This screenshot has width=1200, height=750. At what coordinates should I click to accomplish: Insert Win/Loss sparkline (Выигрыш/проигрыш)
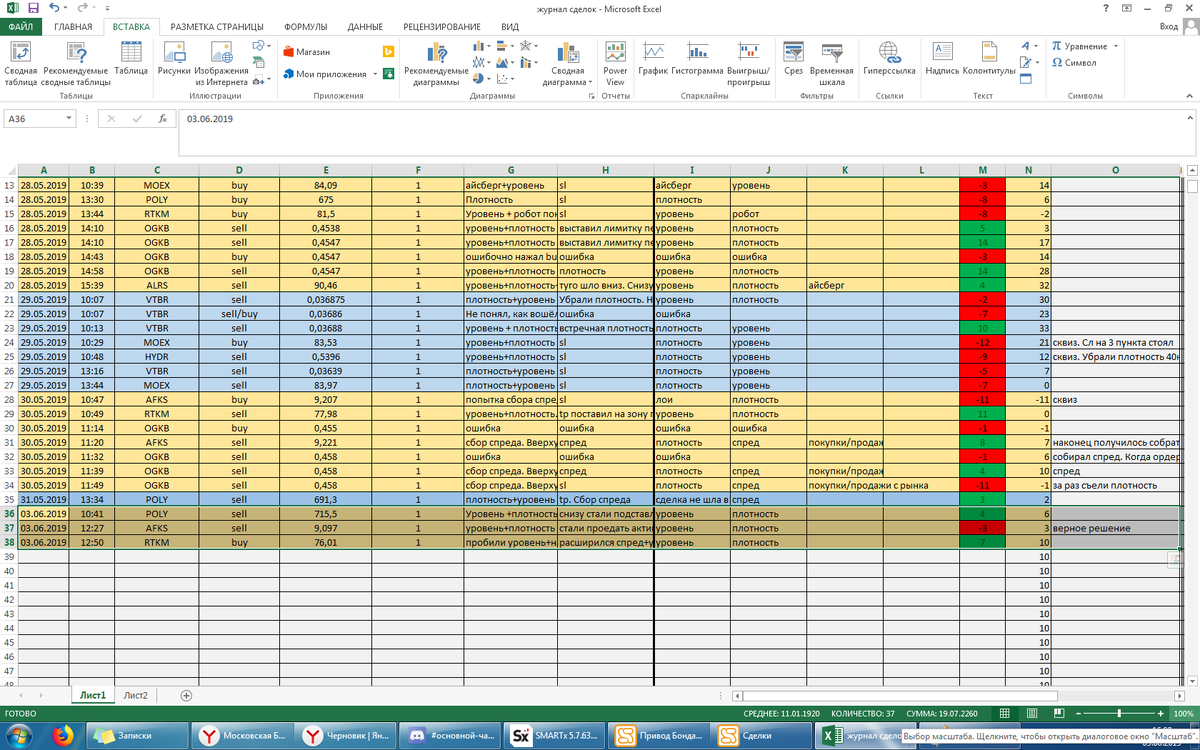748,63
